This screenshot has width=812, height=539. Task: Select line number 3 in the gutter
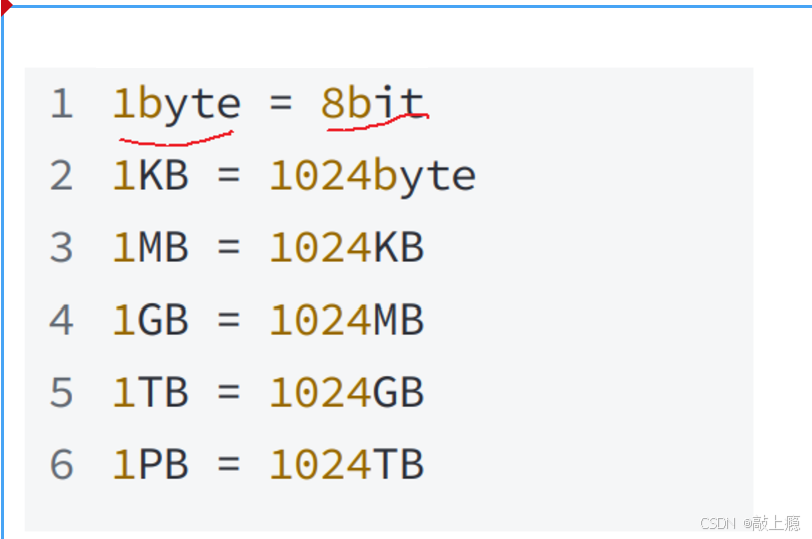(x=62, y=248)
